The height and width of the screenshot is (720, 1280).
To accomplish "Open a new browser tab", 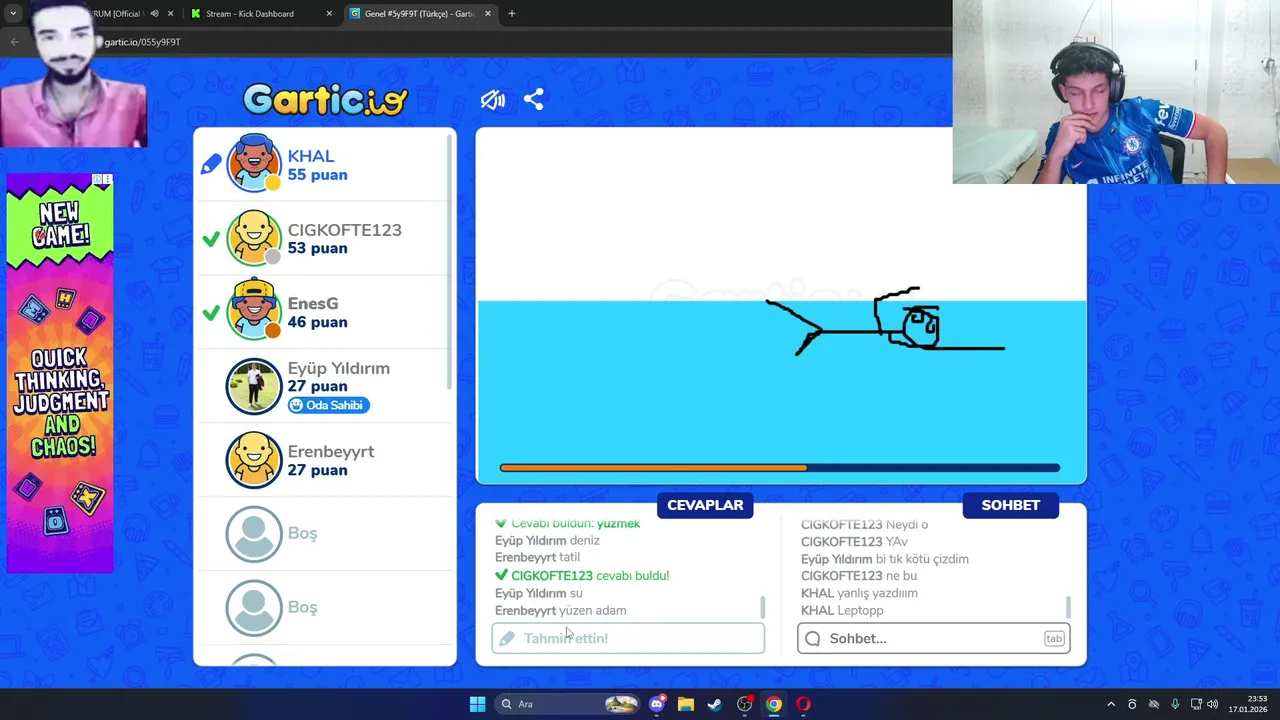I will (x=512, y=14).
